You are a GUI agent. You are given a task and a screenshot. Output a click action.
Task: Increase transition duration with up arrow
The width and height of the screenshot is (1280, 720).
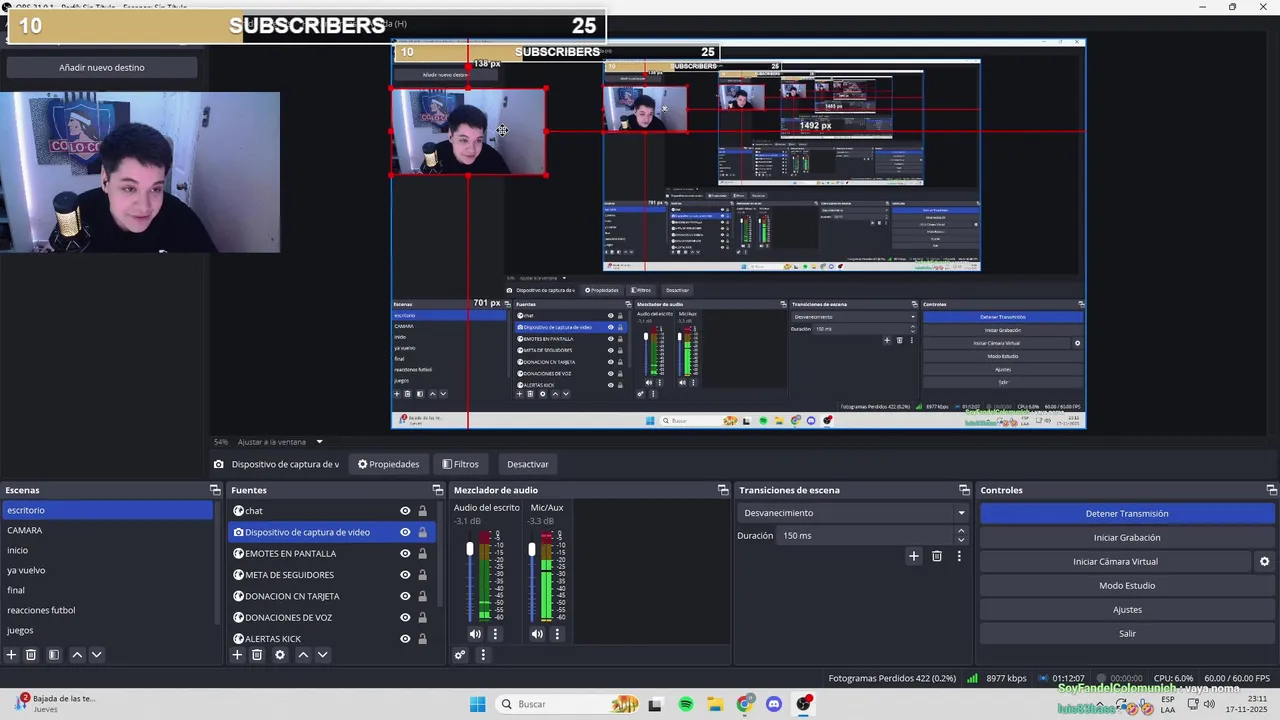[x=961, y=531]
